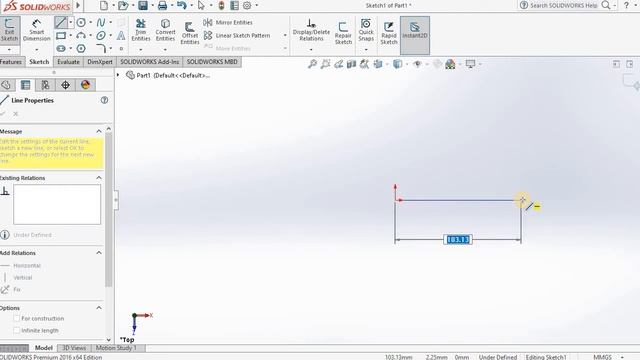Screen dimensions: 640x360
Task: Open Quick Snaps
Action: click(366, 30)
